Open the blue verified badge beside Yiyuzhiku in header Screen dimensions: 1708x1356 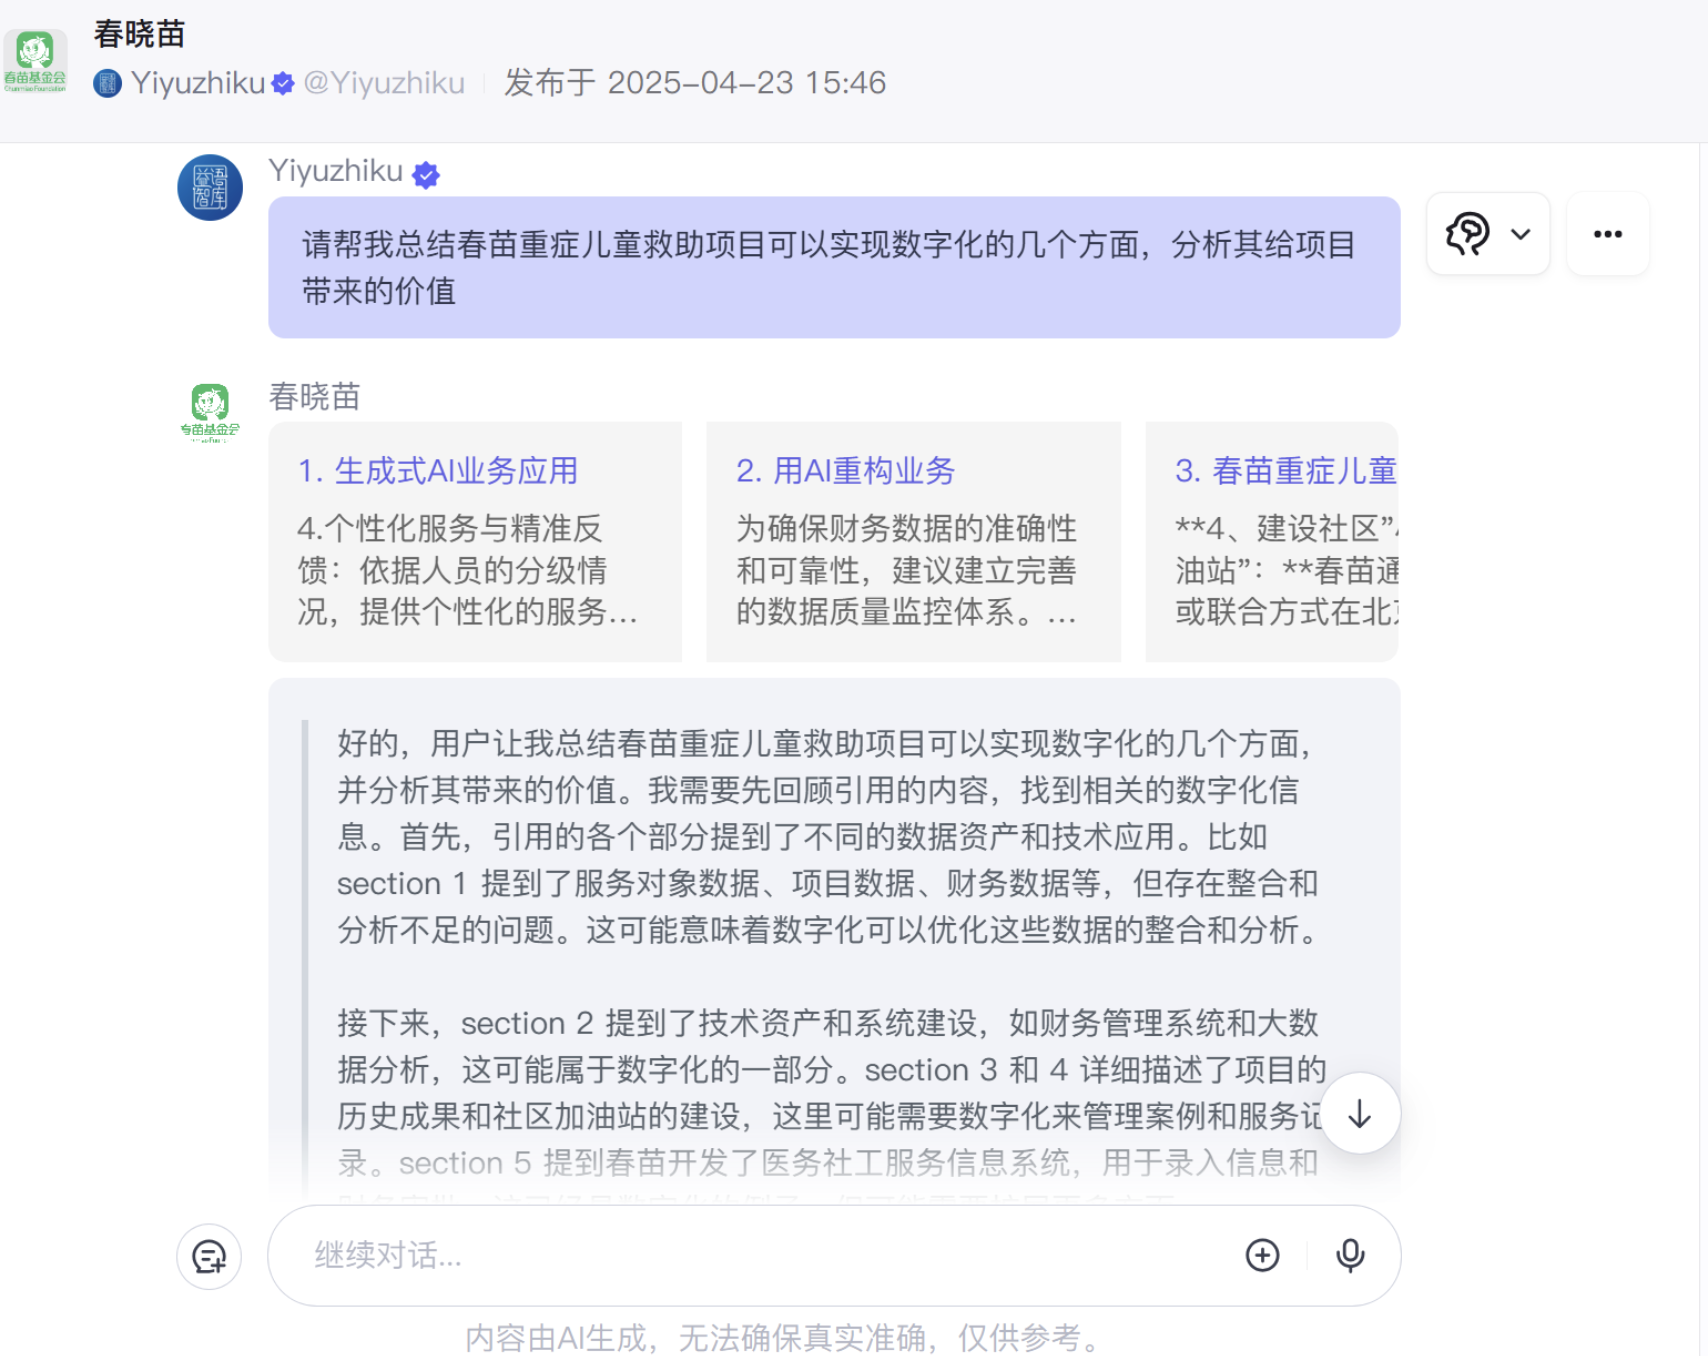pos(283,83)
